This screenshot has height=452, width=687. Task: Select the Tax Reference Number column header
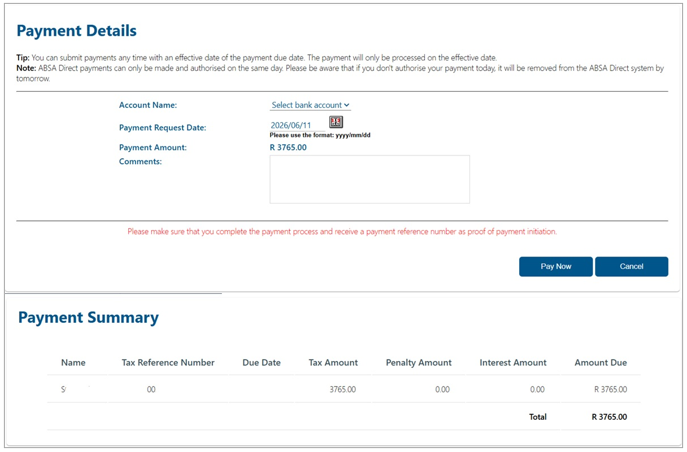168,363
